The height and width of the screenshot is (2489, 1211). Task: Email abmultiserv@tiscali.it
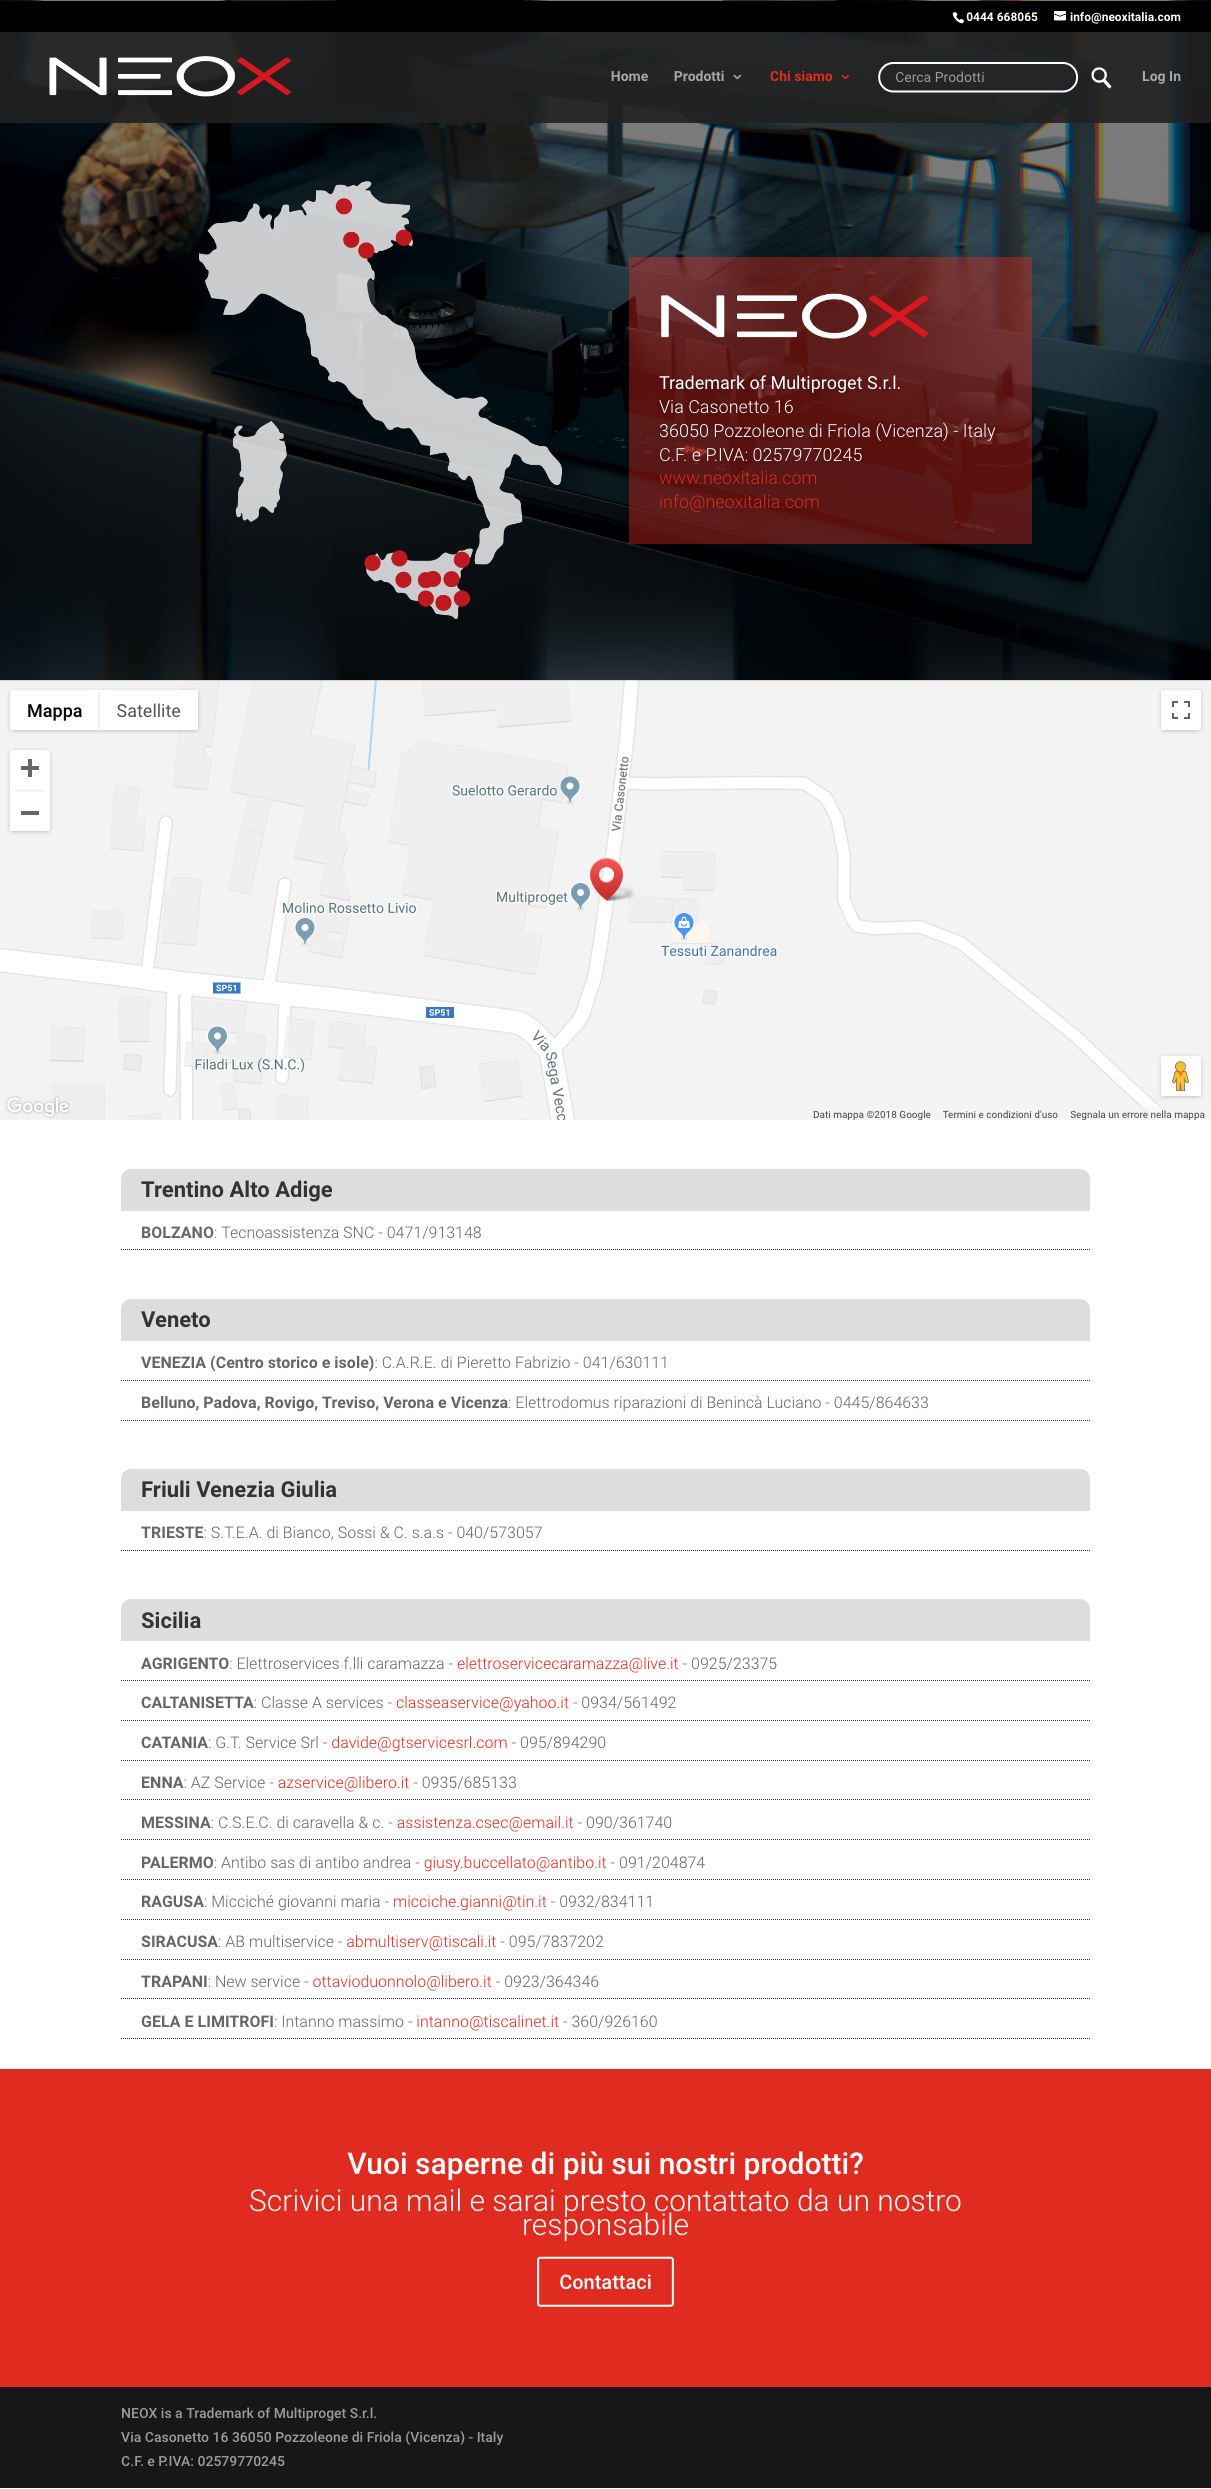tap(421, 1942)
